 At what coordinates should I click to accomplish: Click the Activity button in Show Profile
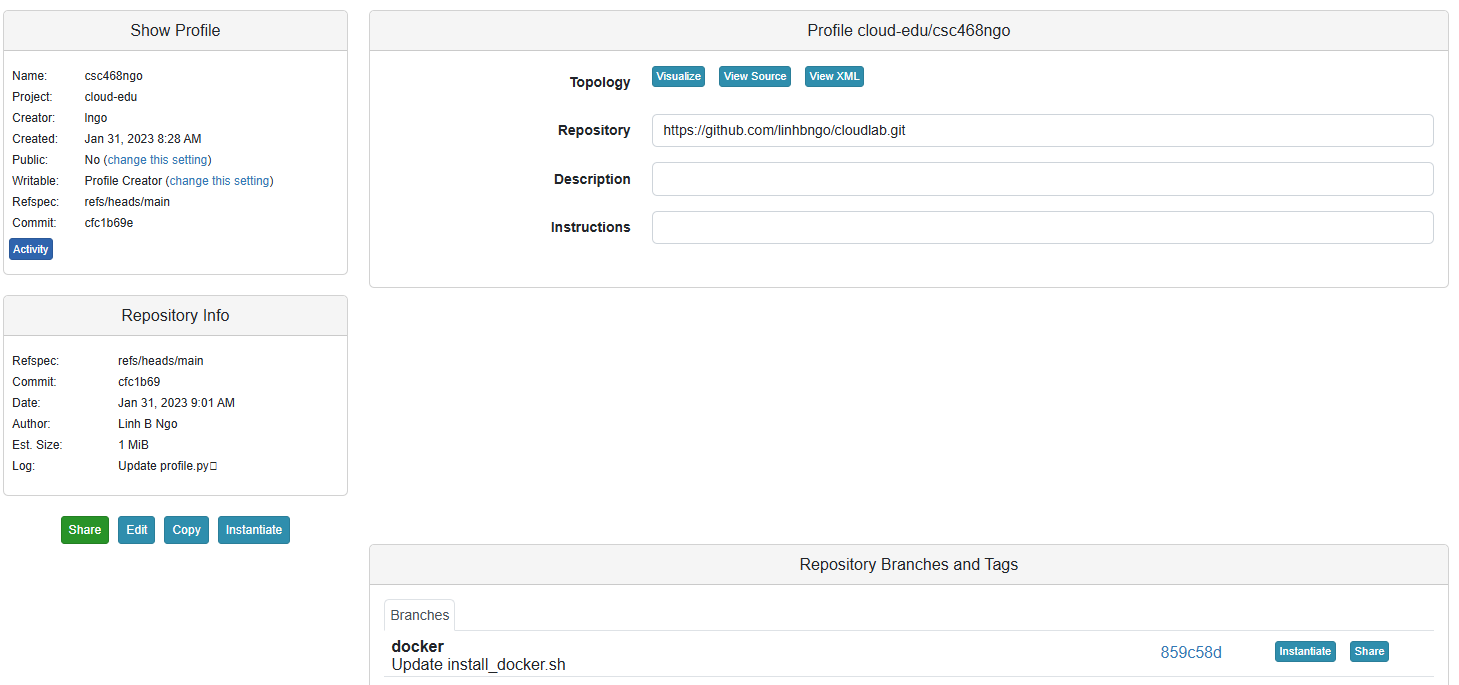click(x=31, y=249)
